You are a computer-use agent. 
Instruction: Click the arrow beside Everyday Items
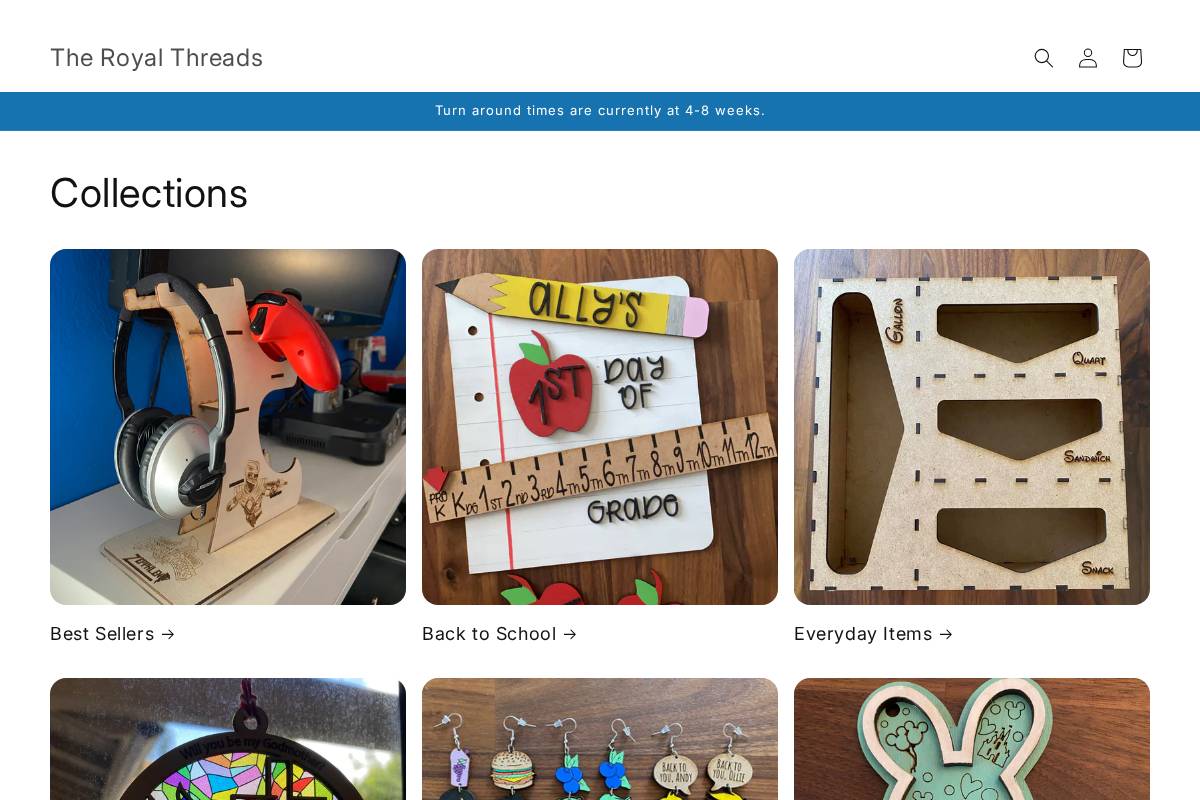pyautogui.click(x=945, y=634)
